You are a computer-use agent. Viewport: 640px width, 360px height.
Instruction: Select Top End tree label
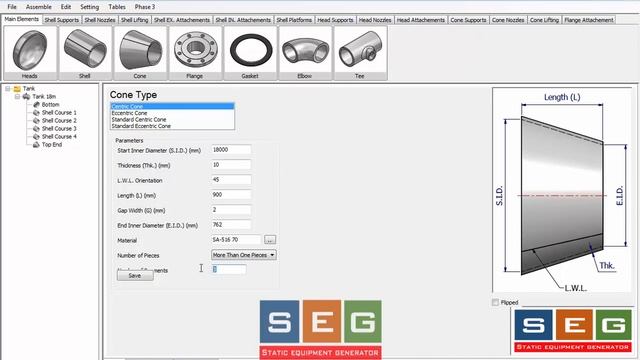[x=52, y=144]
